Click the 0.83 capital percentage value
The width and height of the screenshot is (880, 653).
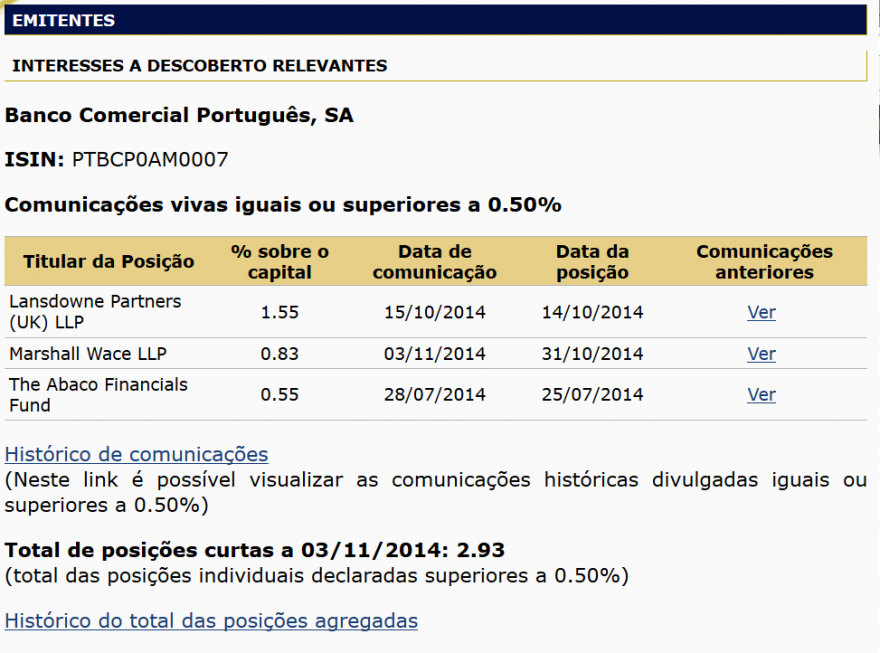coord(279,354)
